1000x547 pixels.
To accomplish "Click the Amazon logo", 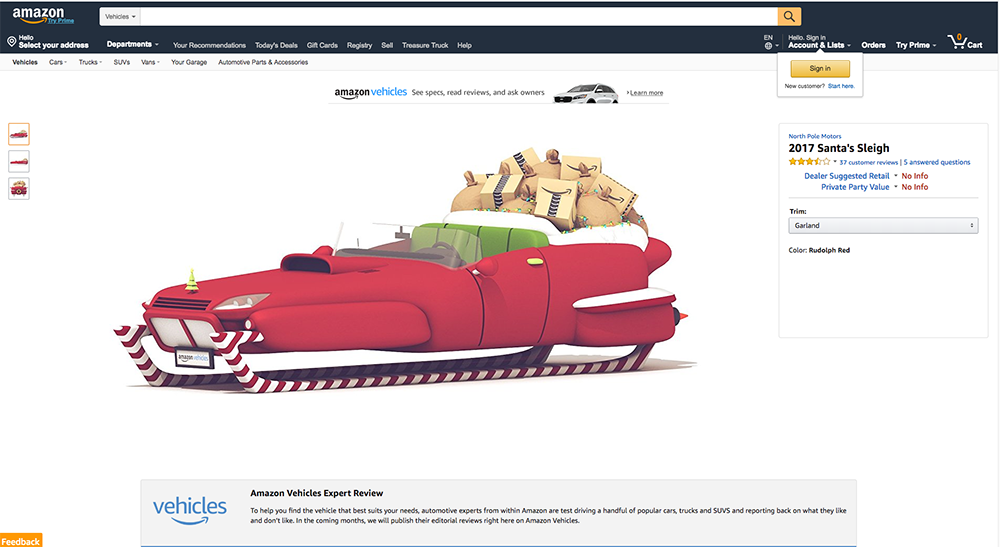I will (38, 14).
